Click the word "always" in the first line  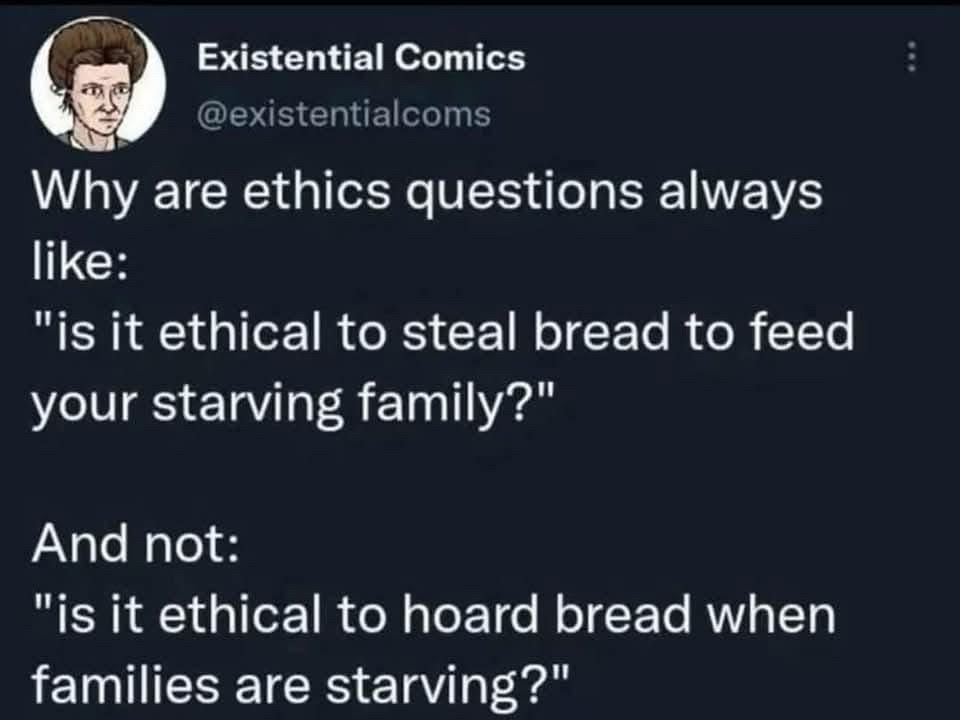[x=740, y=193]
